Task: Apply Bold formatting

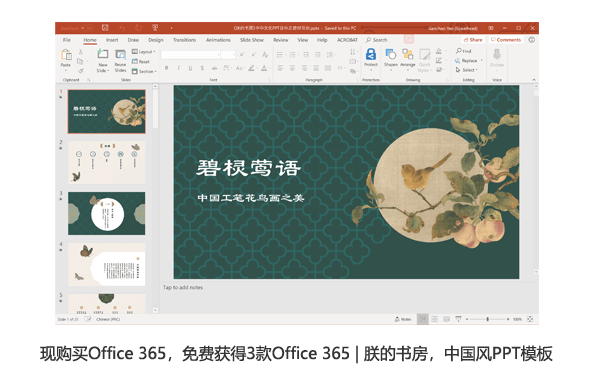Action: [166, 68]
